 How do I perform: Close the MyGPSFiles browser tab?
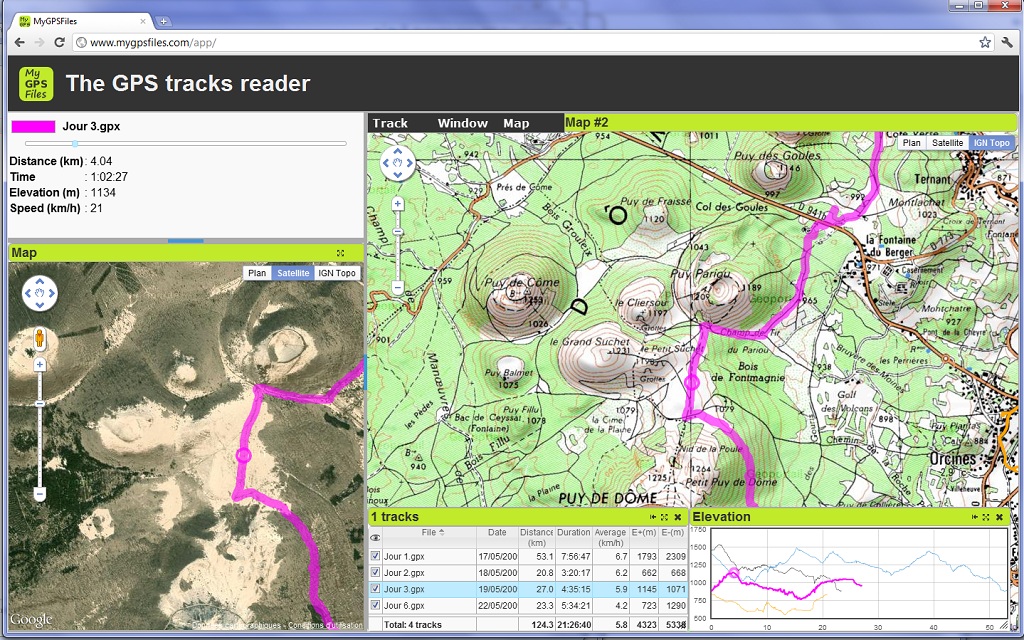pyautogui.click(x=143, y=21)
